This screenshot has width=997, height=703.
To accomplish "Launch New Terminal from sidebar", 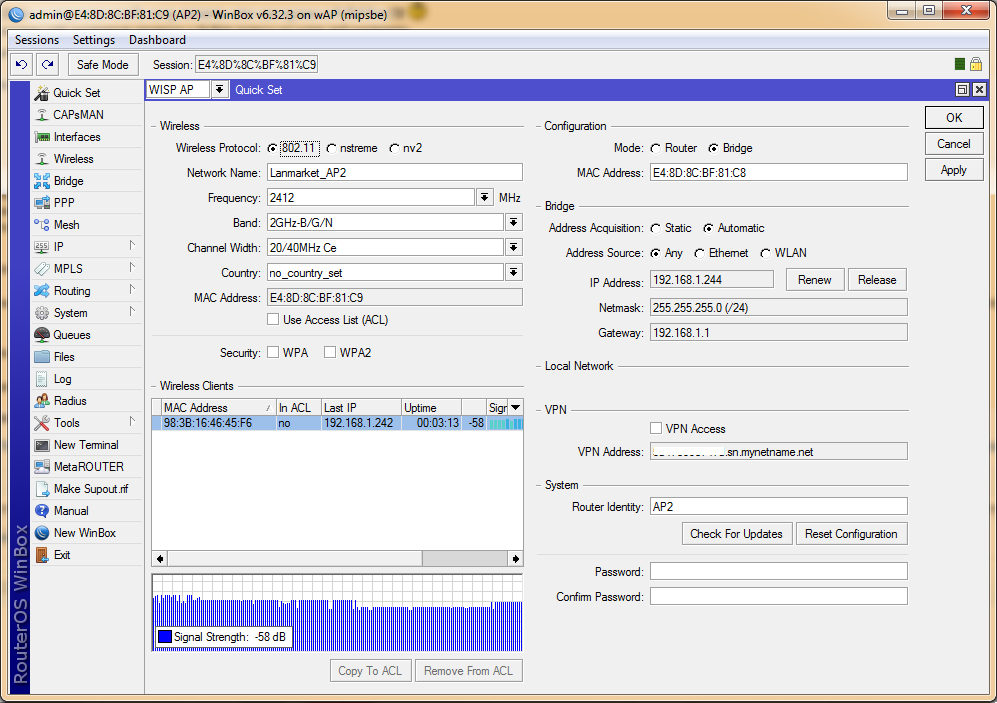I will [x=42, y=445].
